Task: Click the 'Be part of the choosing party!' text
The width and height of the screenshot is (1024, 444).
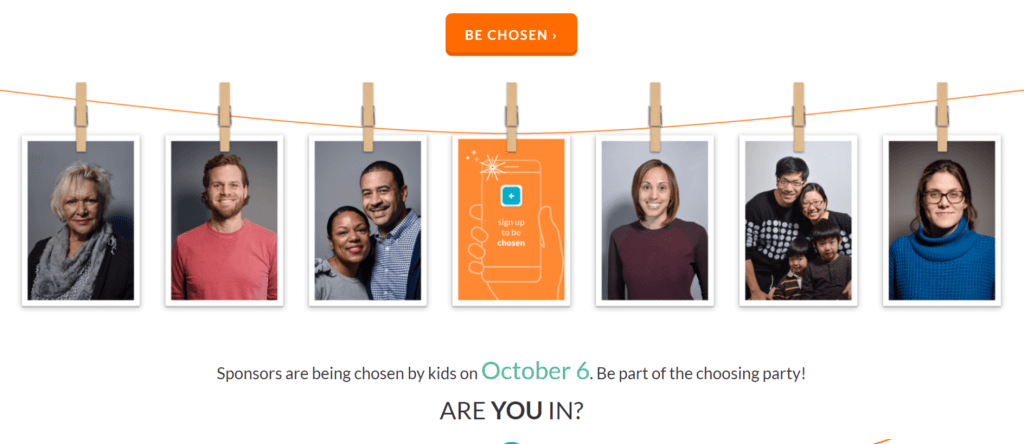Action: tap(701, 374)
